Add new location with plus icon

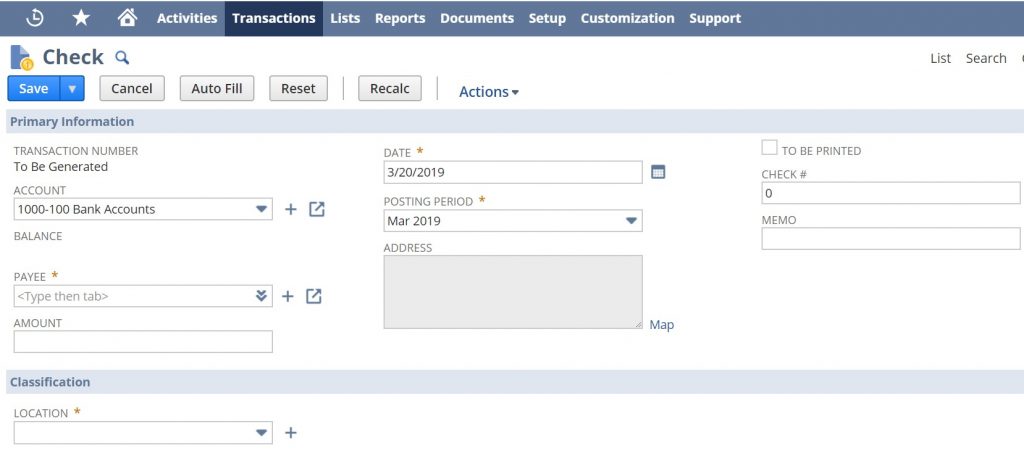click(291, 433)
